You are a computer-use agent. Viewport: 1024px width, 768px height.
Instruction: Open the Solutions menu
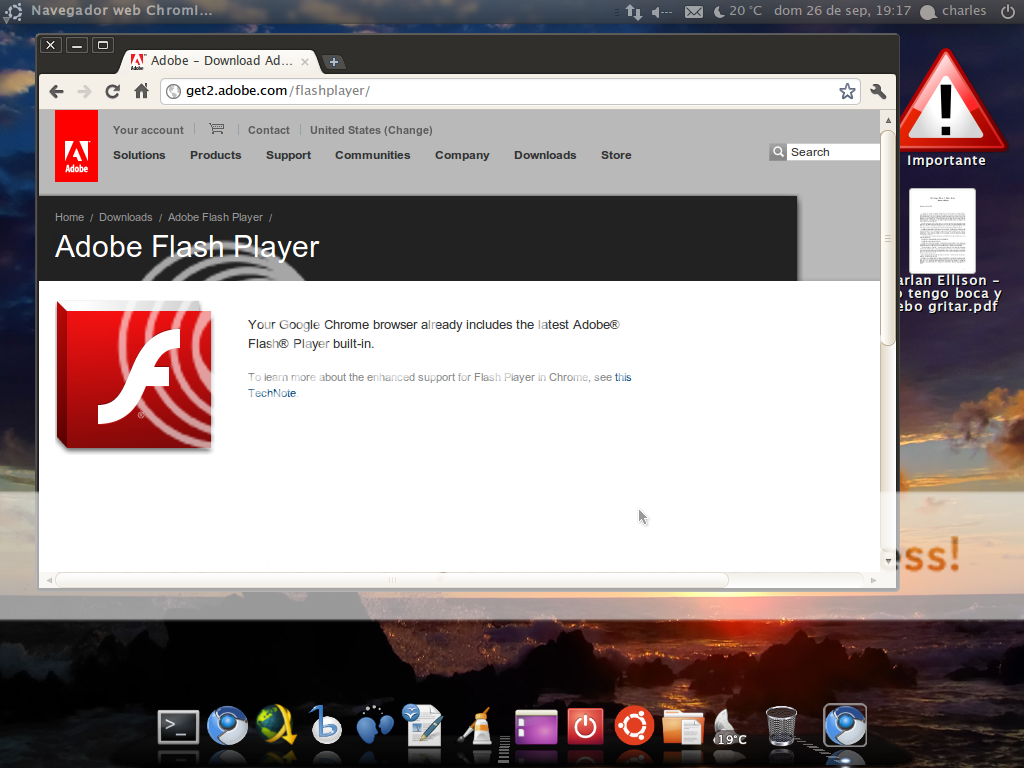[139, 155]
